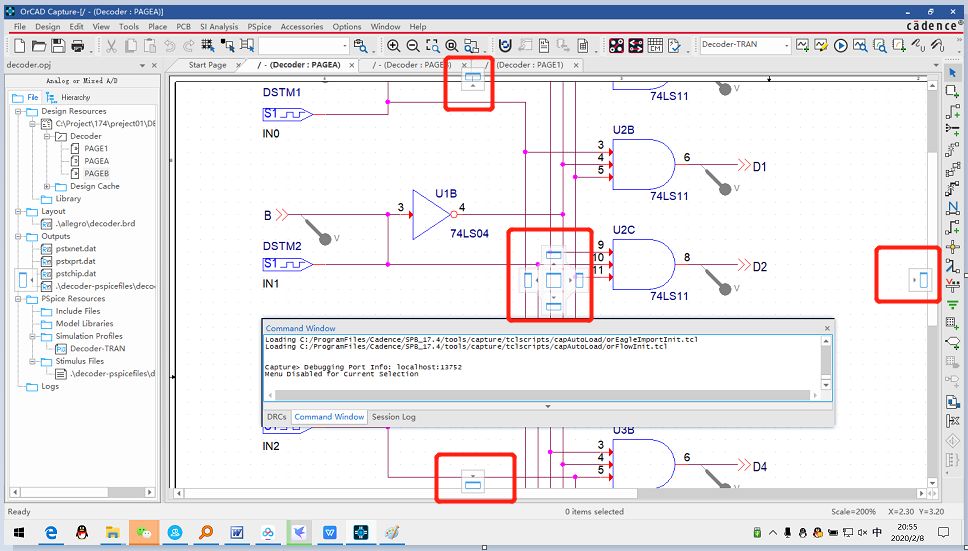Open the Place menu
This screenshot has width=968, height=551.
[157, 27]
